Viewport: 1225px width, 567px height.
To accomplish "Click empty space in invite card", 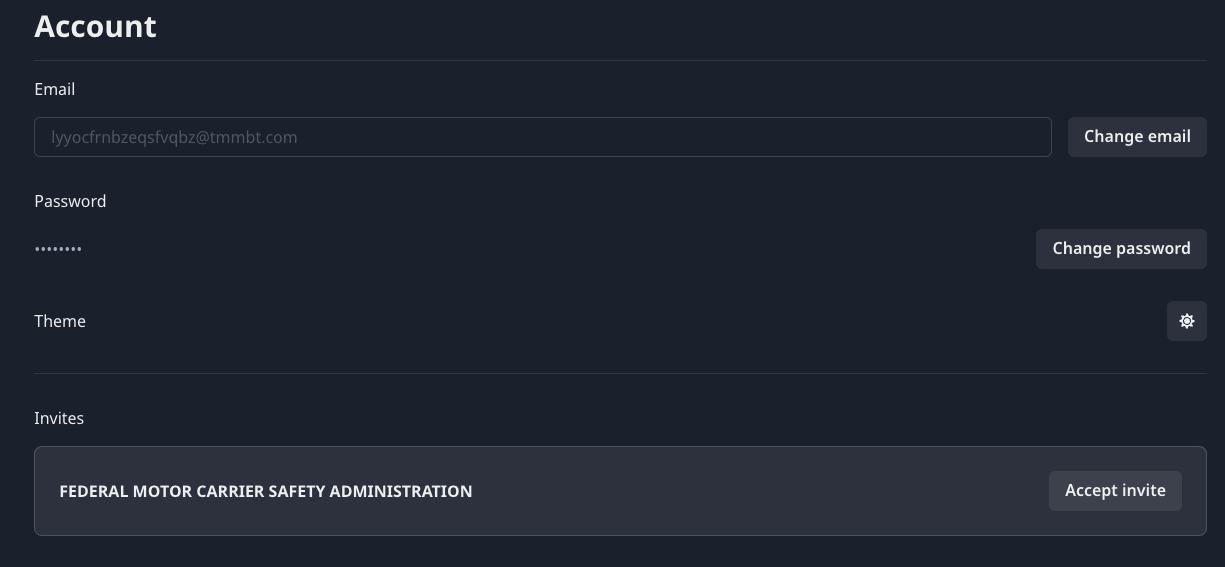I will [760, 491].
